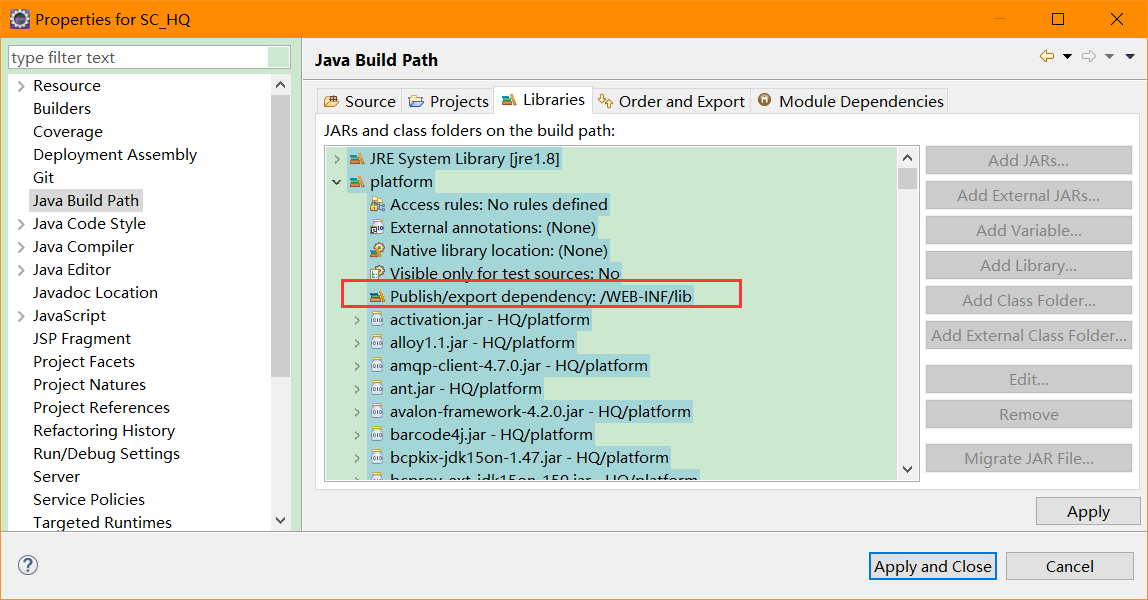Screen dimensions: 1148x600
Task: Click the Native library location icon
Action: 376,250
